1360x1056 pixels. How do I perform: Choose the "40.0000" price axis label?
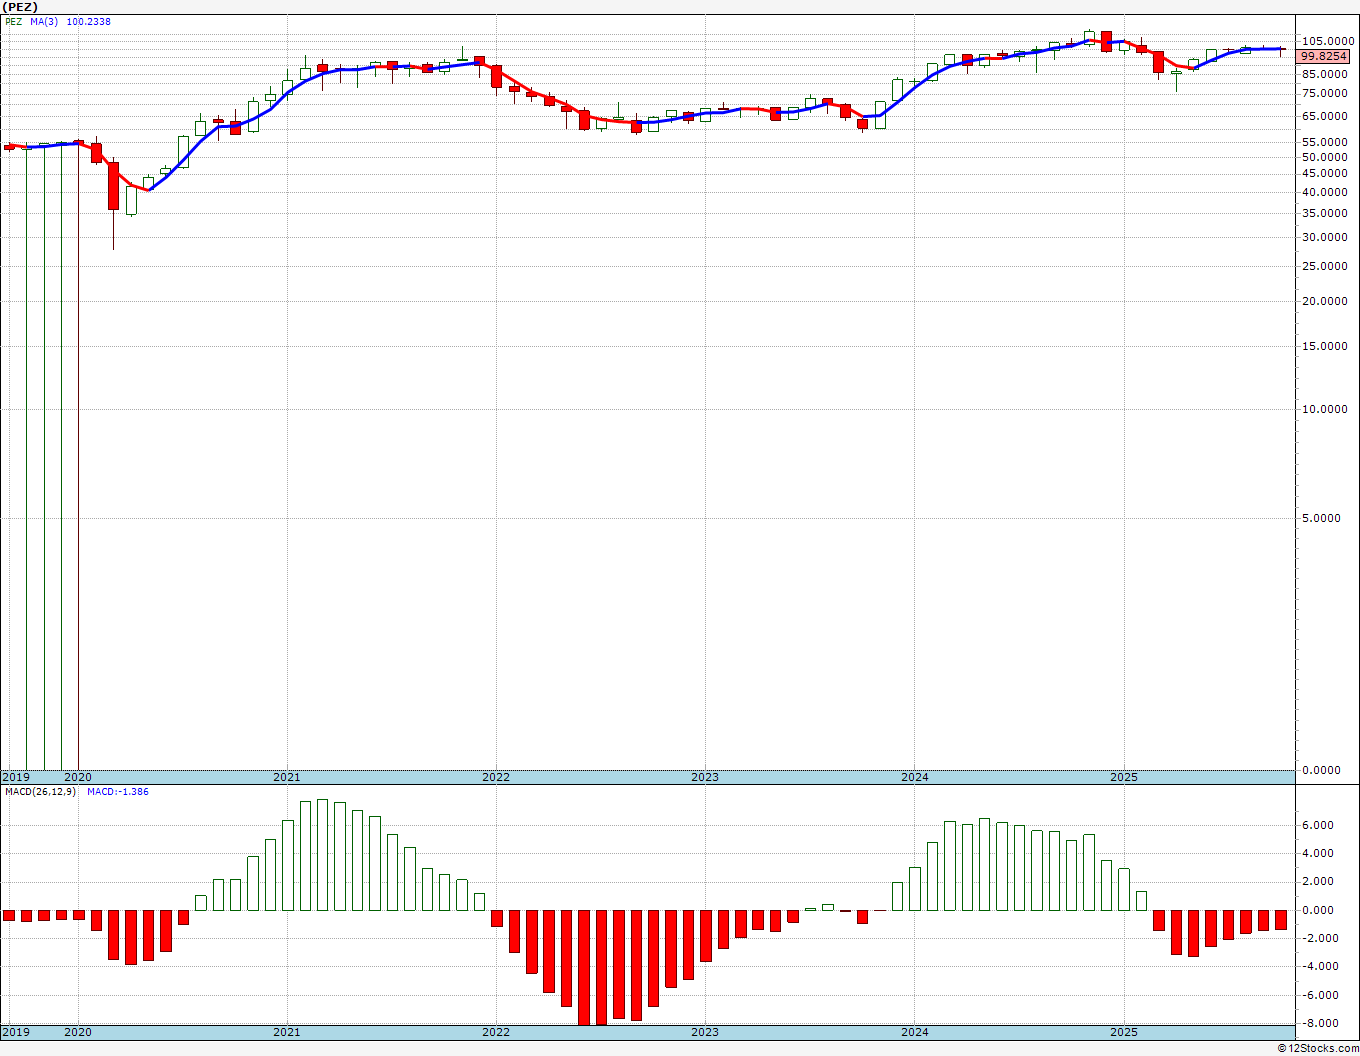click(1325, 192)
